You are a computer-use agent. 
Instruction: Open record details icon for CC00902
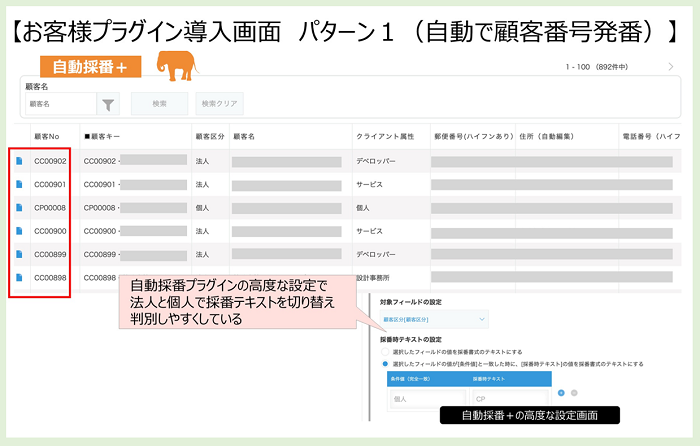tap(19, 160)
